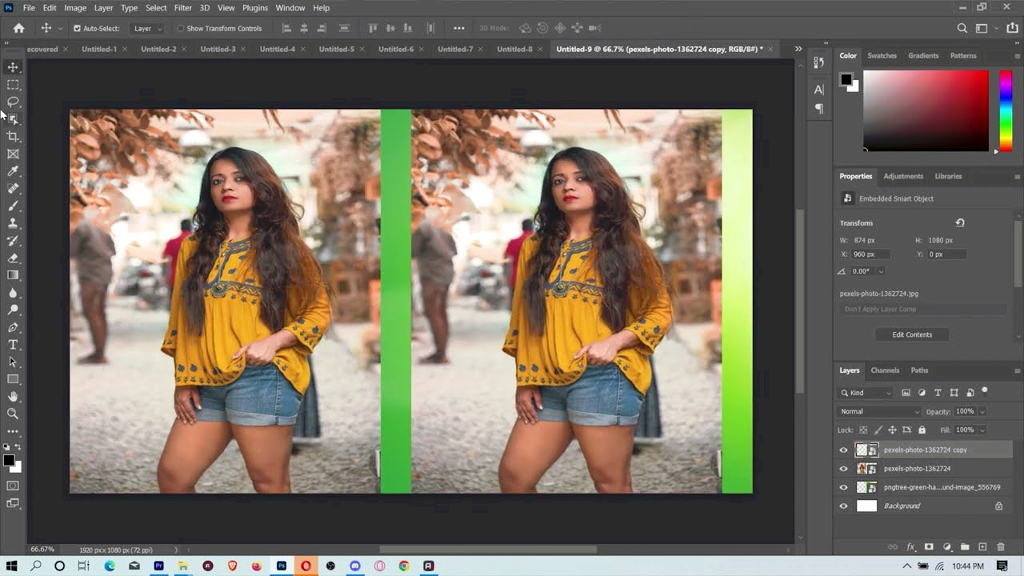Click the Add layer mask icon
The height and width of the screenshot is (576, 1024).
(x=928, y=547)
